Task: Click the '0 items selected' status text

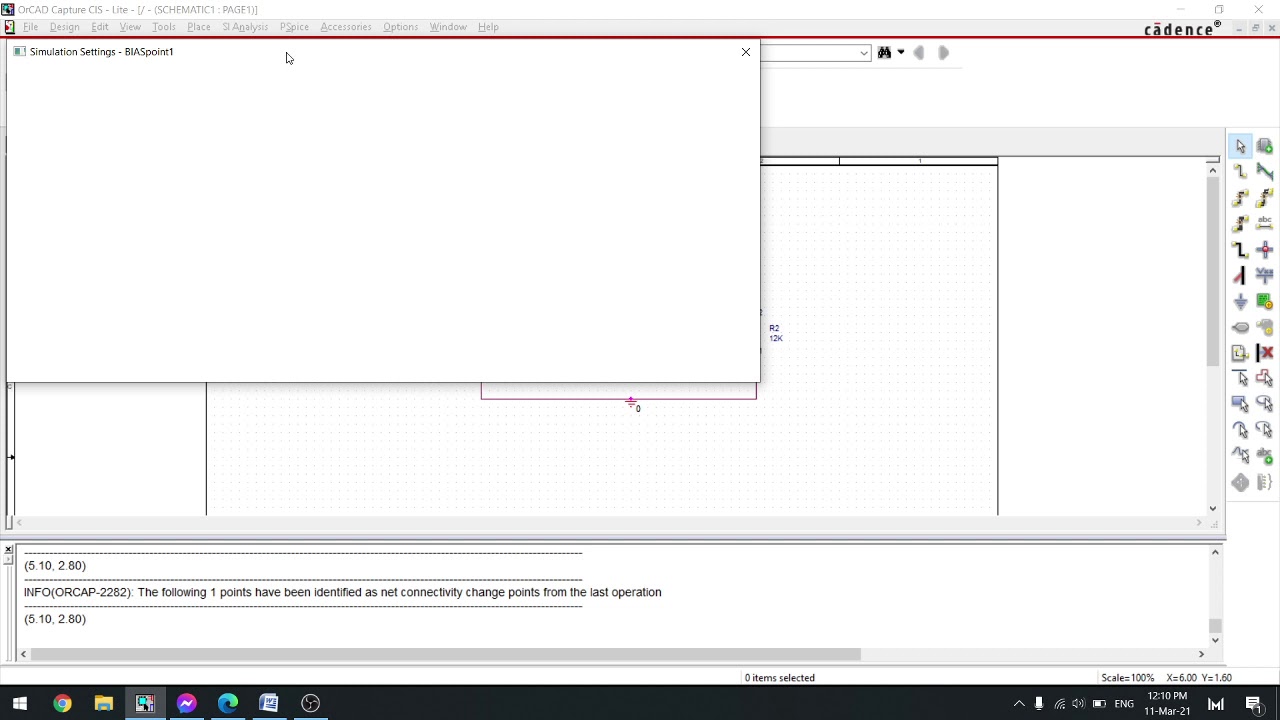Action: [780, 678]
